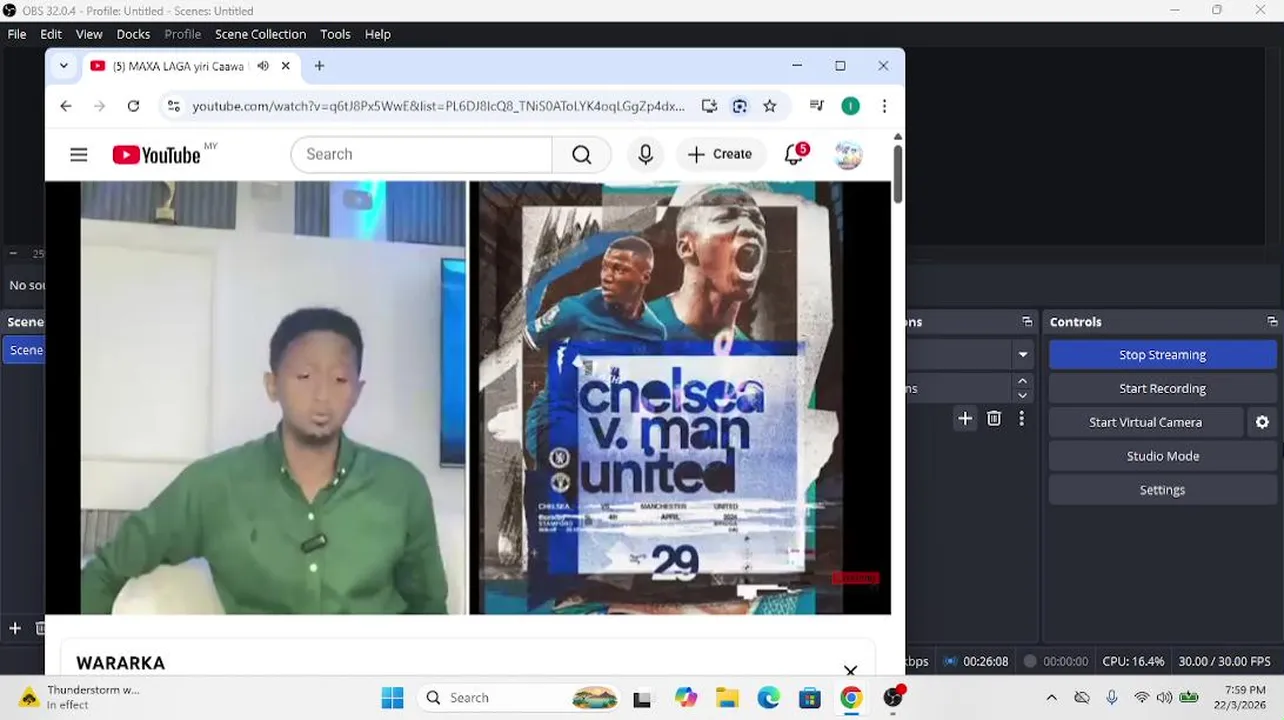Close the MAXA LAGA YouTube tab

pyautogui.click(x=286, y=66)
